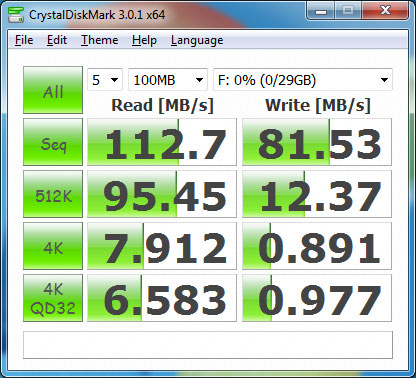
Task: Open the 100MB test size dropdown
Action: [168, 80]
